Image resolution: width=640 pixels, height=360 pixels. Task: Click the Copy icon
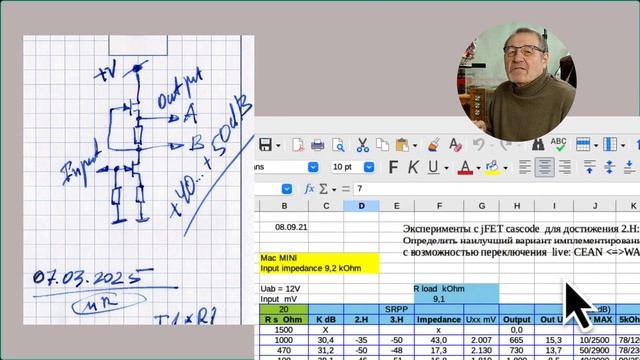[x=382, y=144]
